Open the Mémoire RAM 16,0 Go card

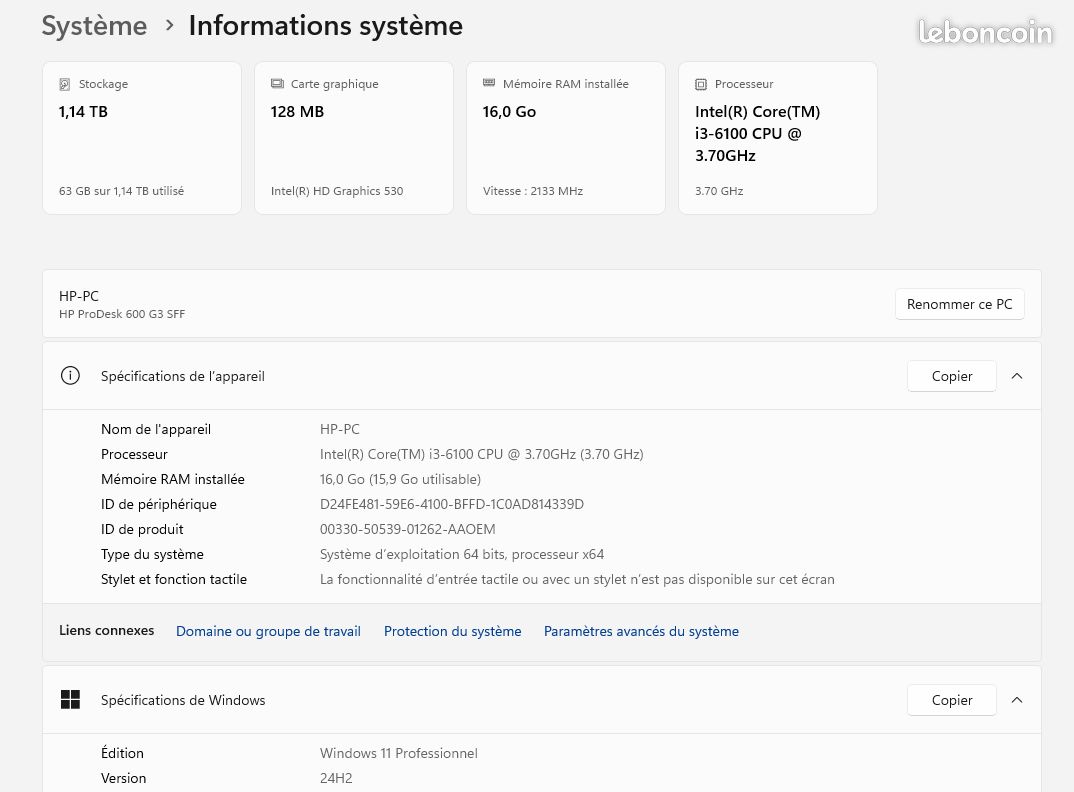pyautogui.click(x=566, y=138)
